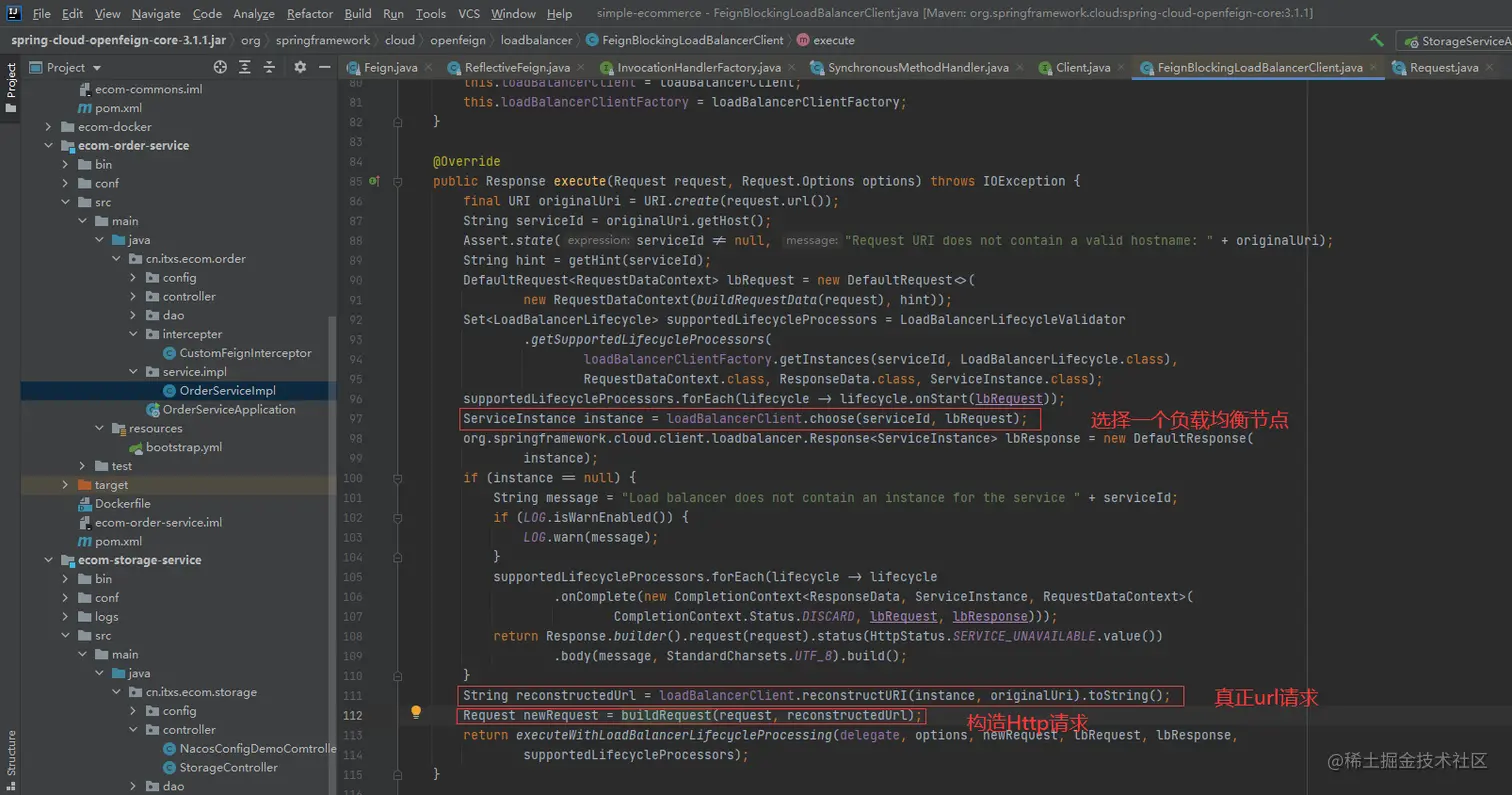Click the green Build hammer icon
Image resolution: width=1512 pixels, height=795 pixels.
point(1377,40)
